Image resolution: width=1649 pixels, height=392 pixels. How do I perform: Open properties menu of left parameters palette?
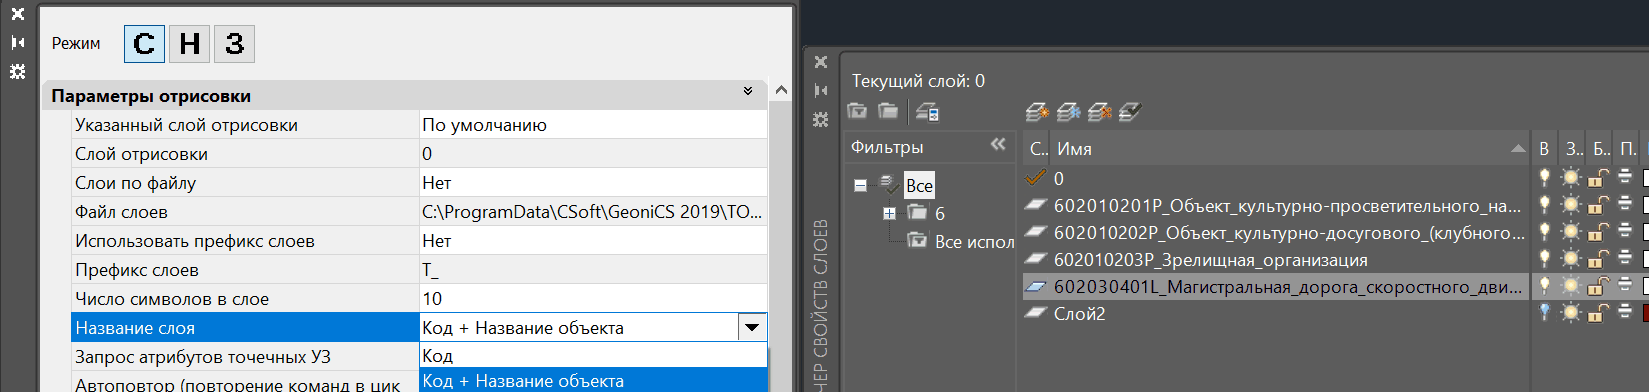tap(17, 71)
